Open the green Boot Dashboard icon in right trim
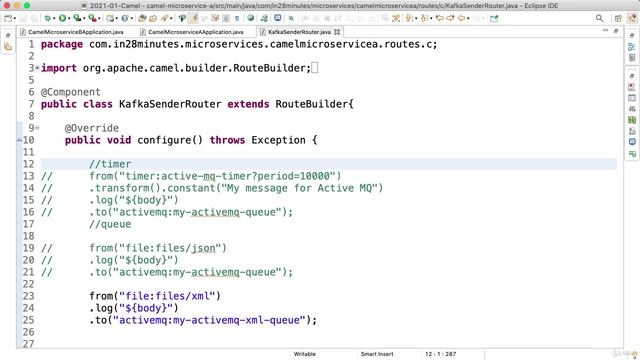This screenshot has height=360, width=640. pos(632,120)
